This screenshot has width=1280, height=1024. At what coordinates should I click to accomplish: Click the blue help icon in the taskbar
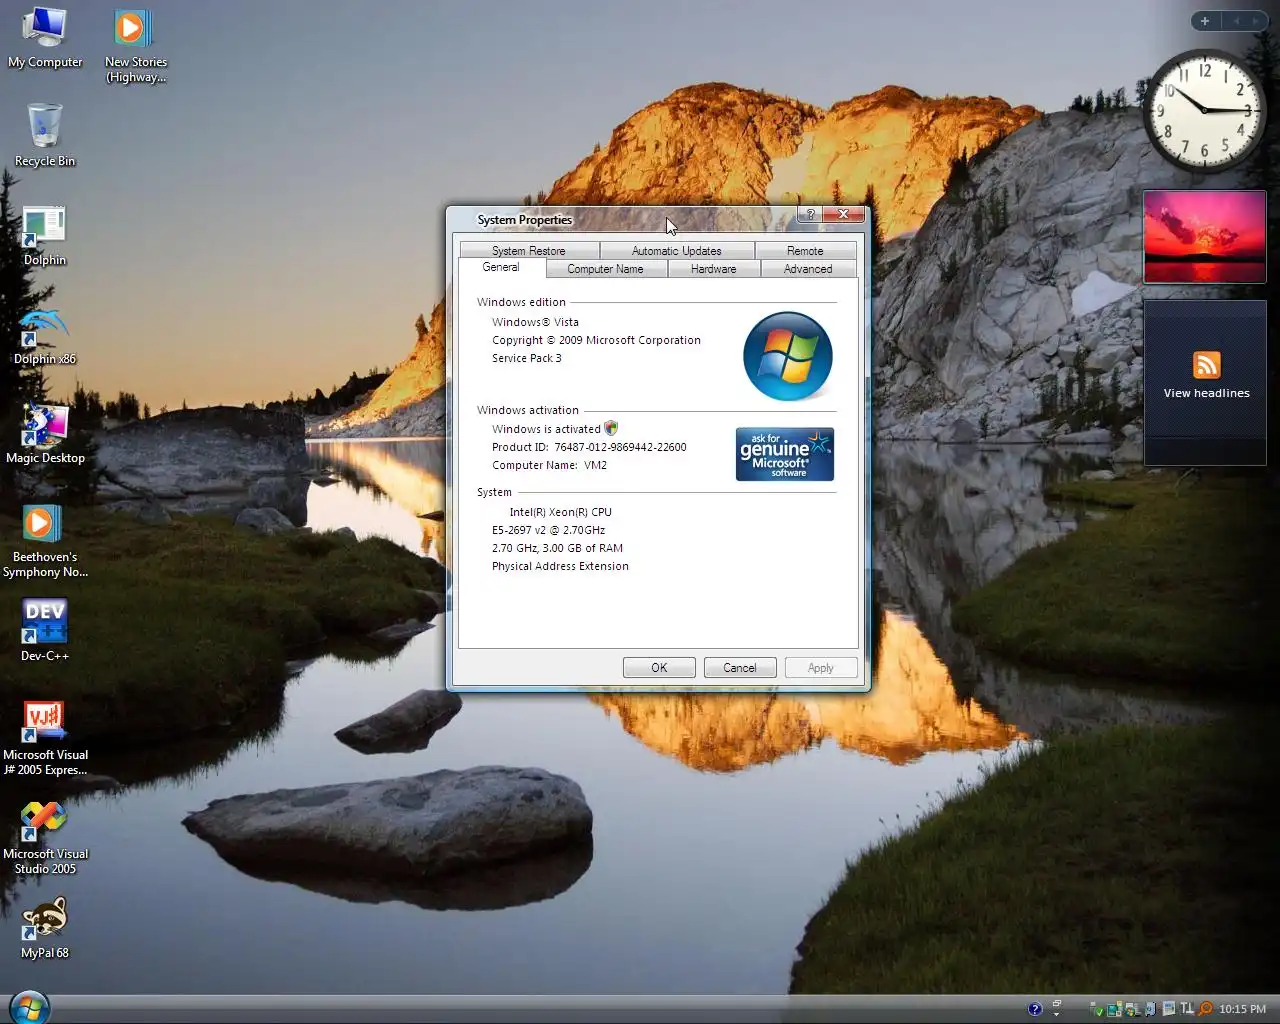click(1035, 1009)
